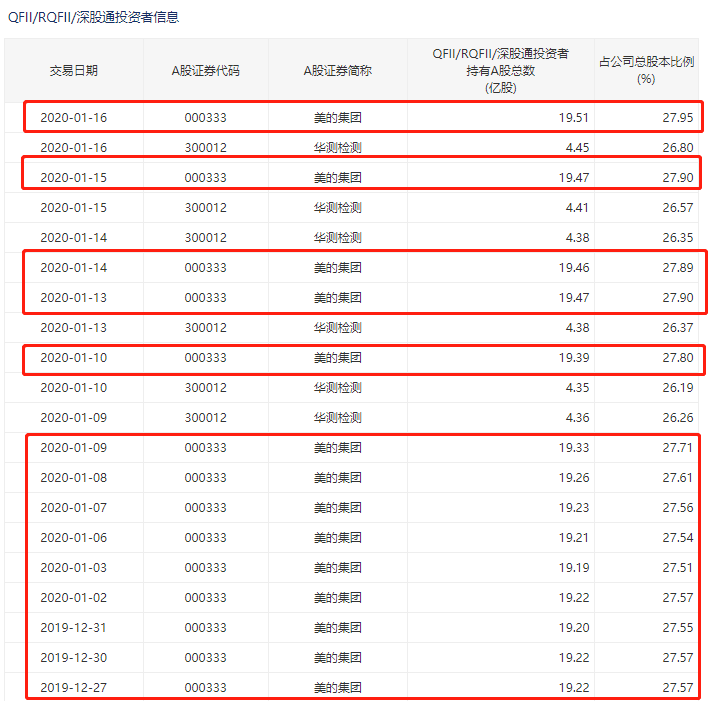Click holdings value 19.26
This screenshot has height=701, width=711.
pyautogui.click(x=574, y=478)
